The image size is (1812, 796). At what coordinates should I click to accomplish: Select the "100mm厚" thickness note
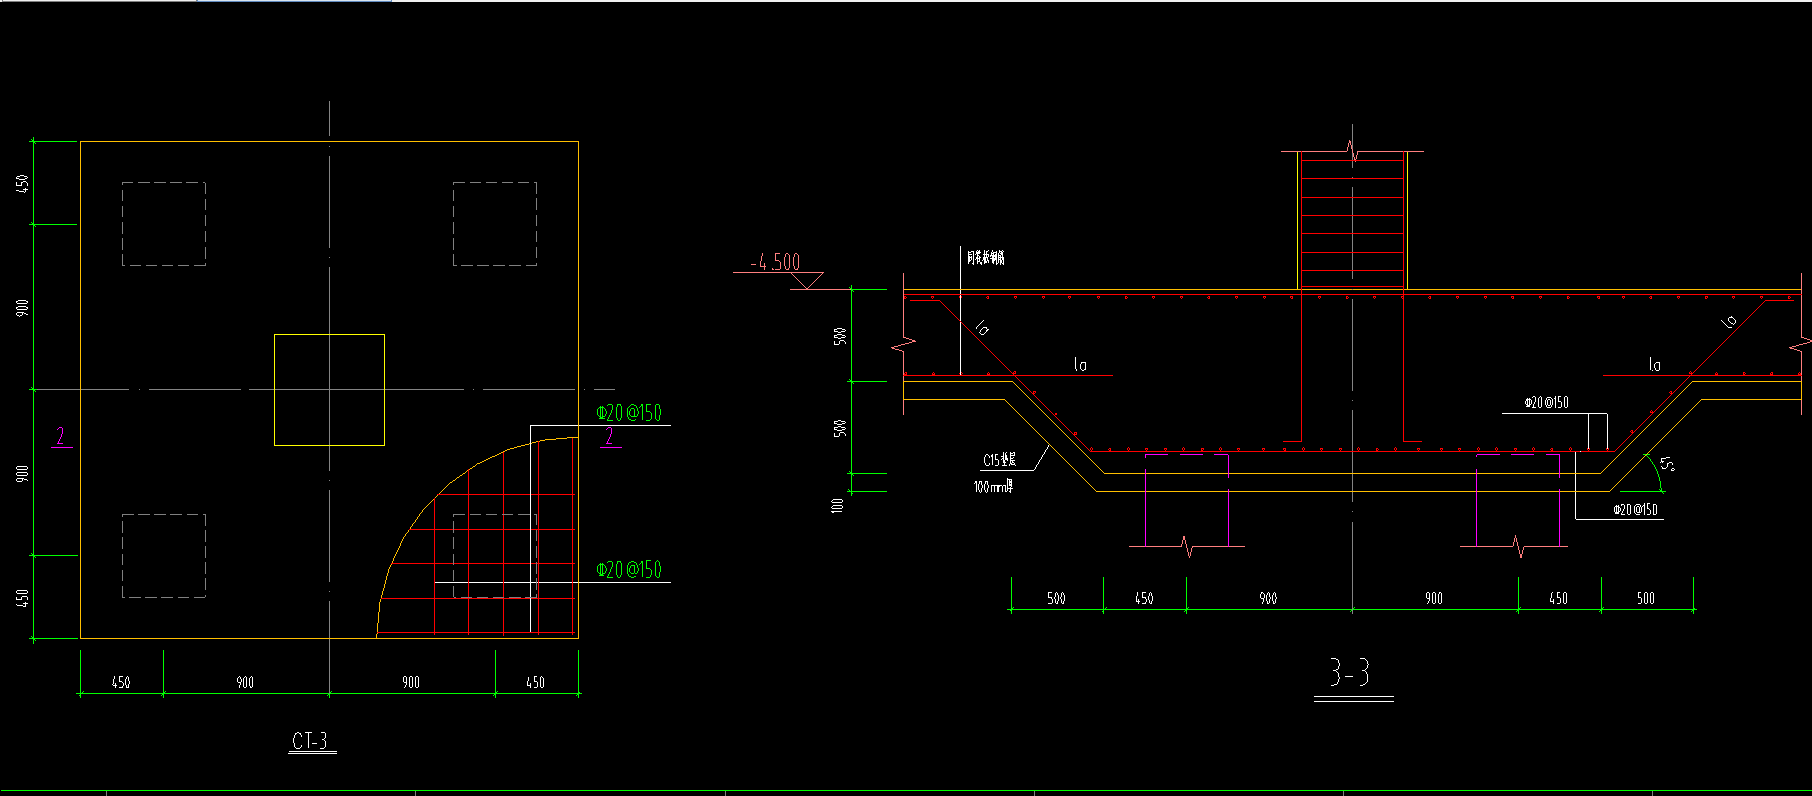993,487
